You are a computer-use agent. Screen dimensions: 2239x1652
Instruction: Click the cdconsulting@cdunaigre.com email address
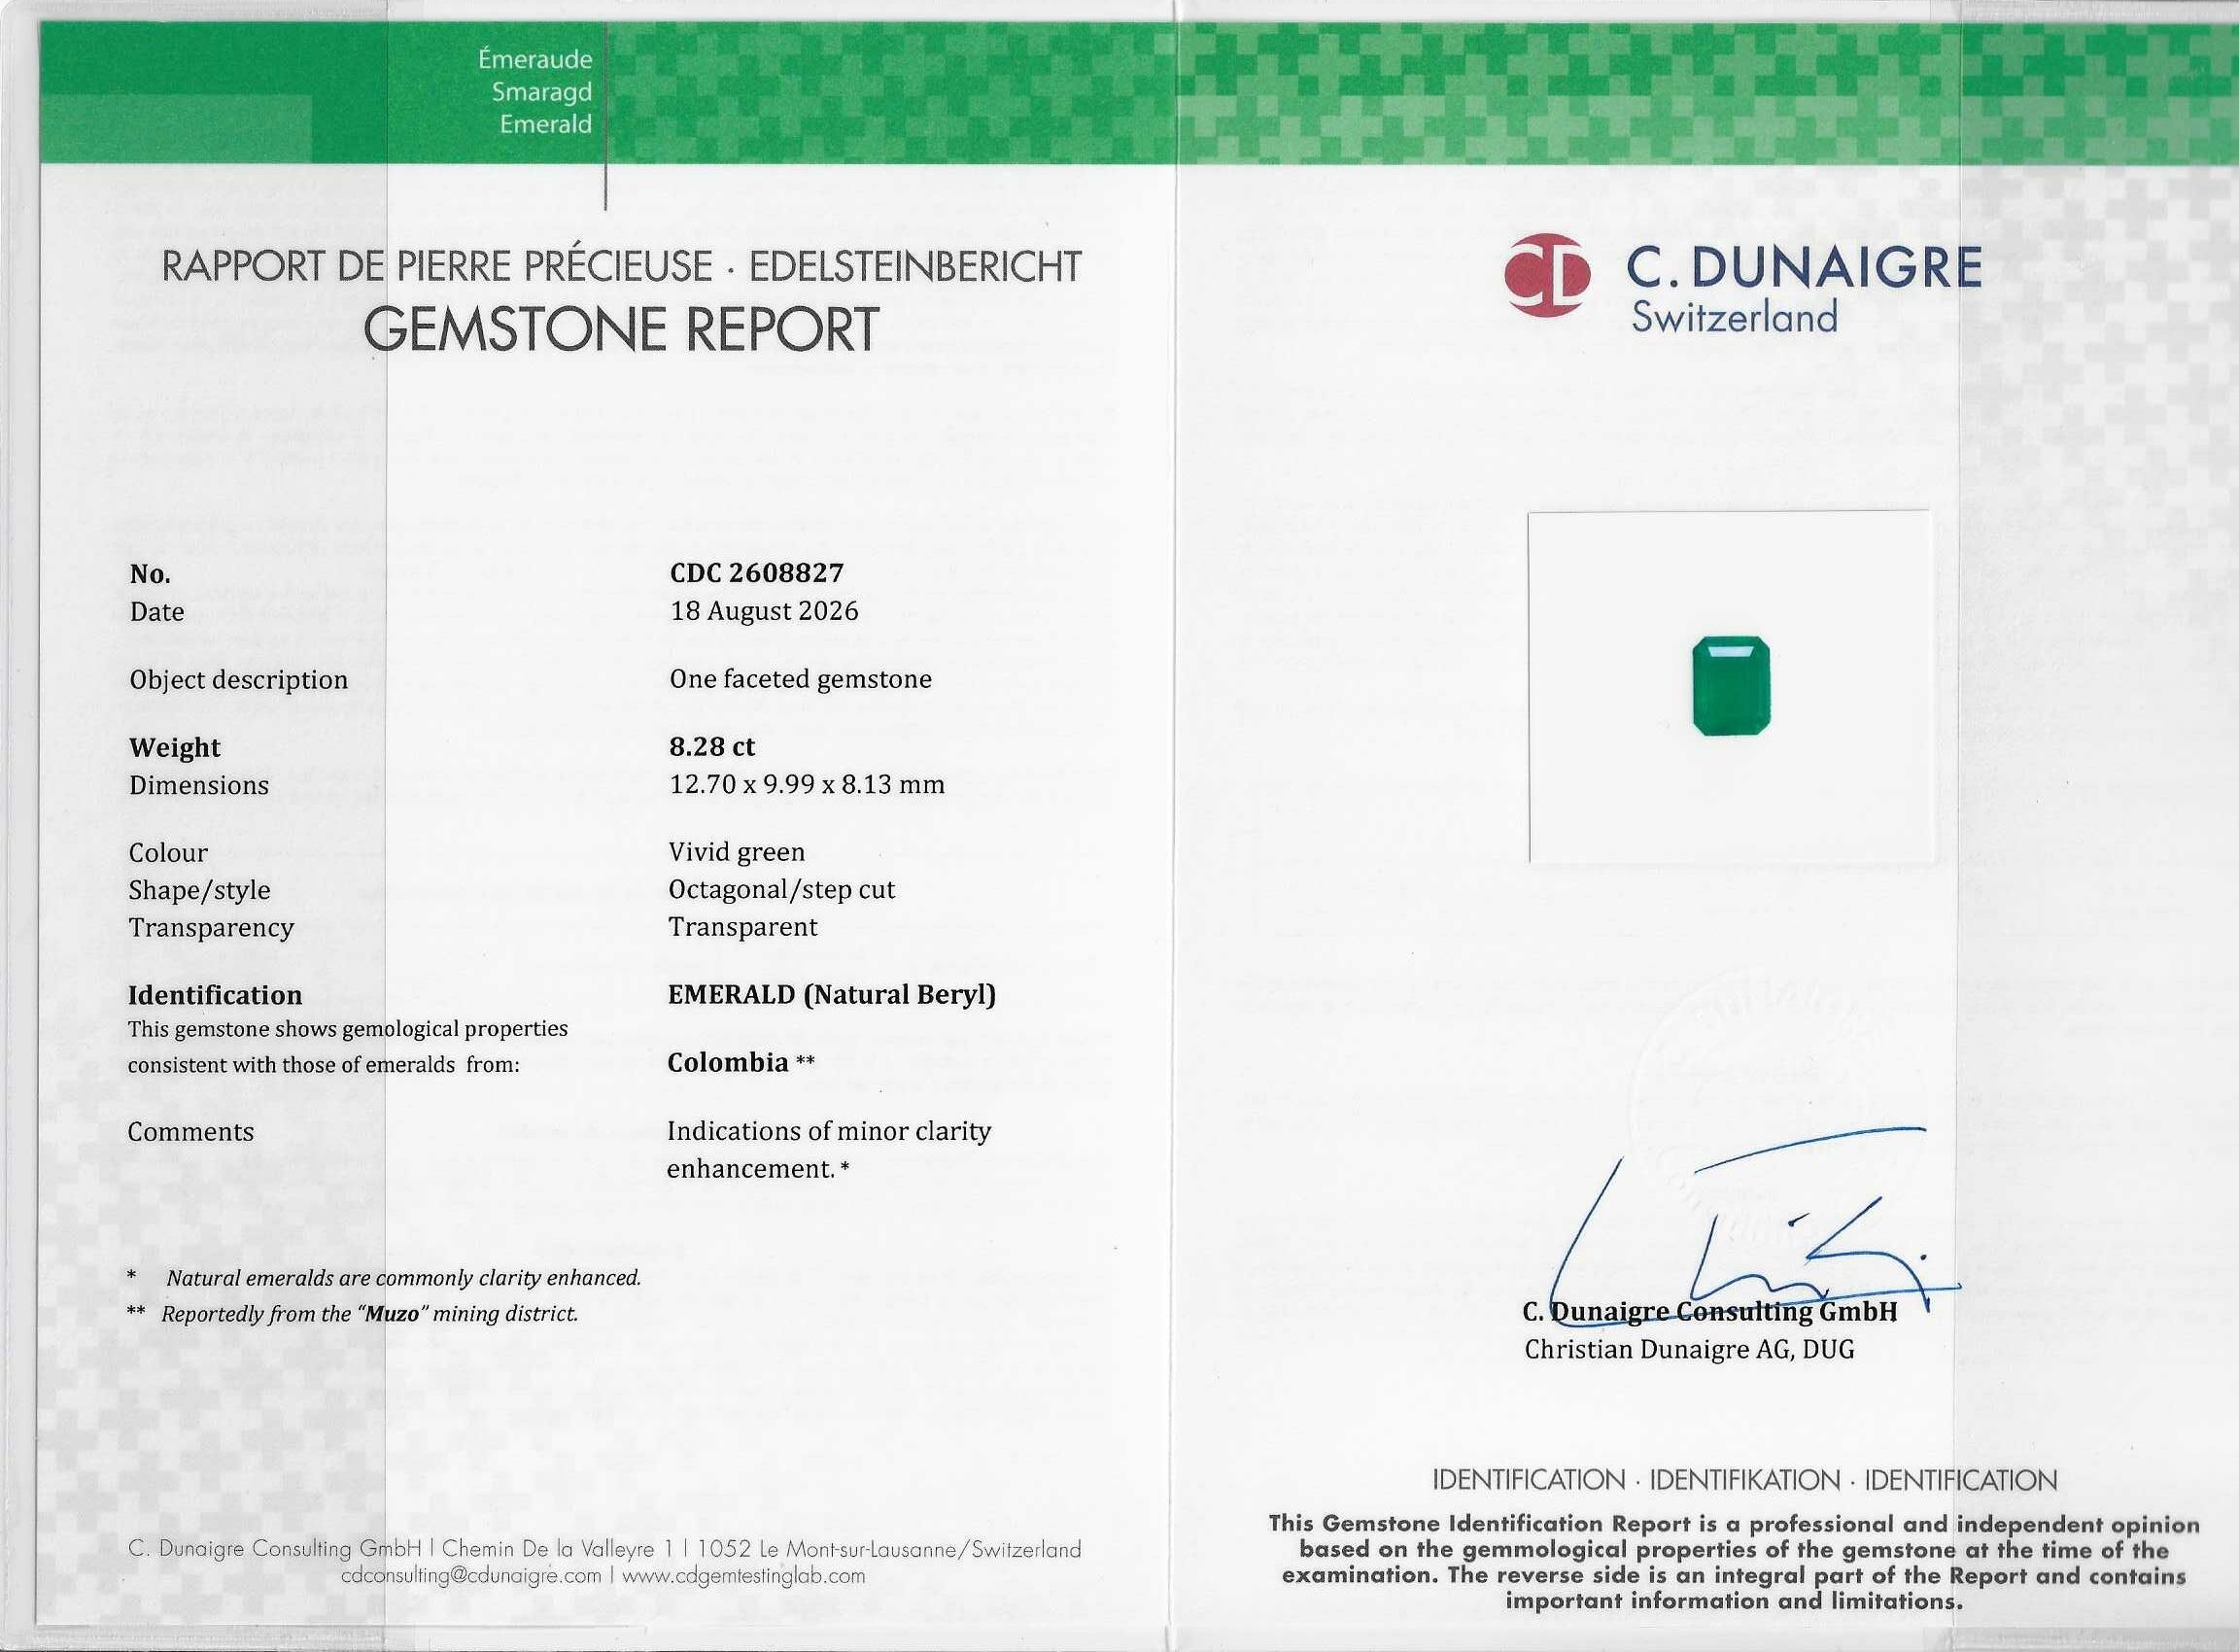click(x=471, y=1576)
